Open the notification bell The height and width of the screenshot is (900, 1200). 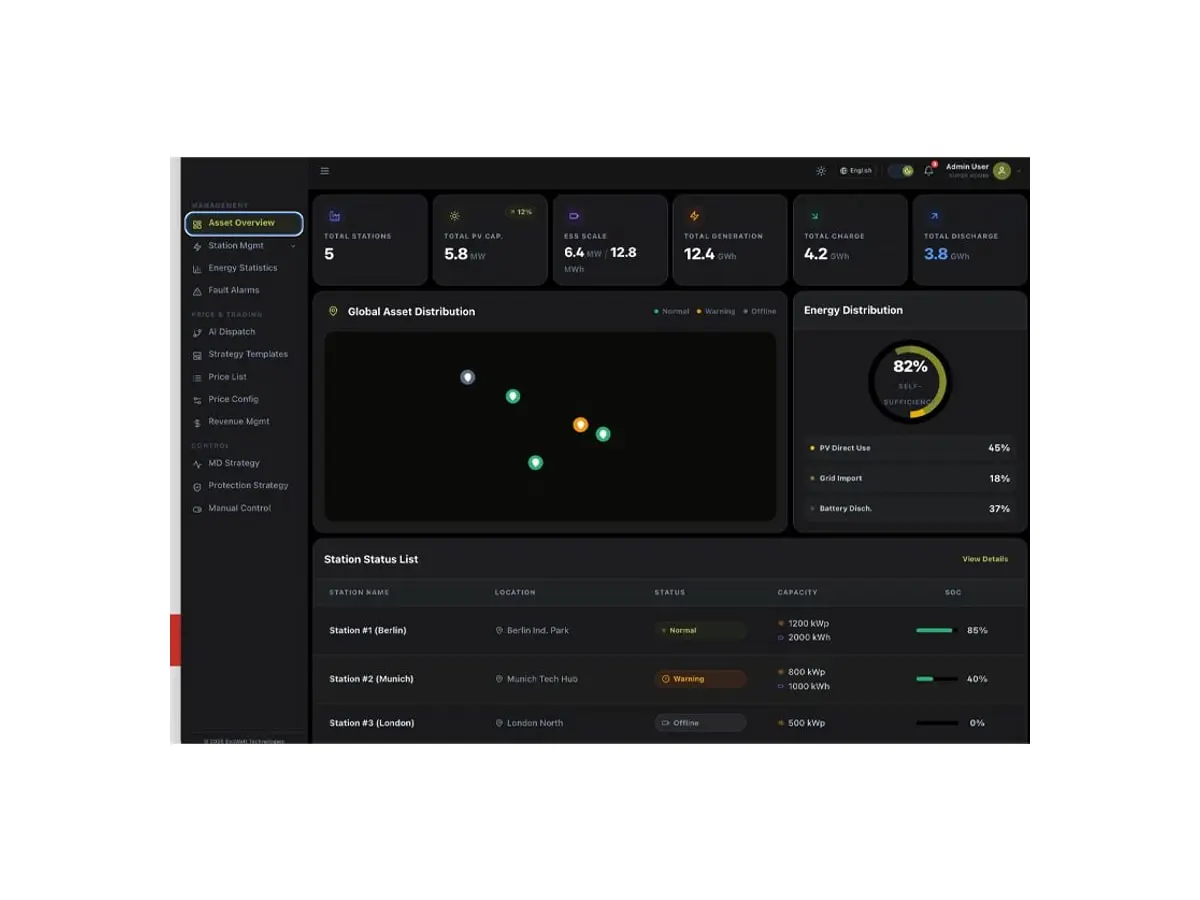[929, 171]
